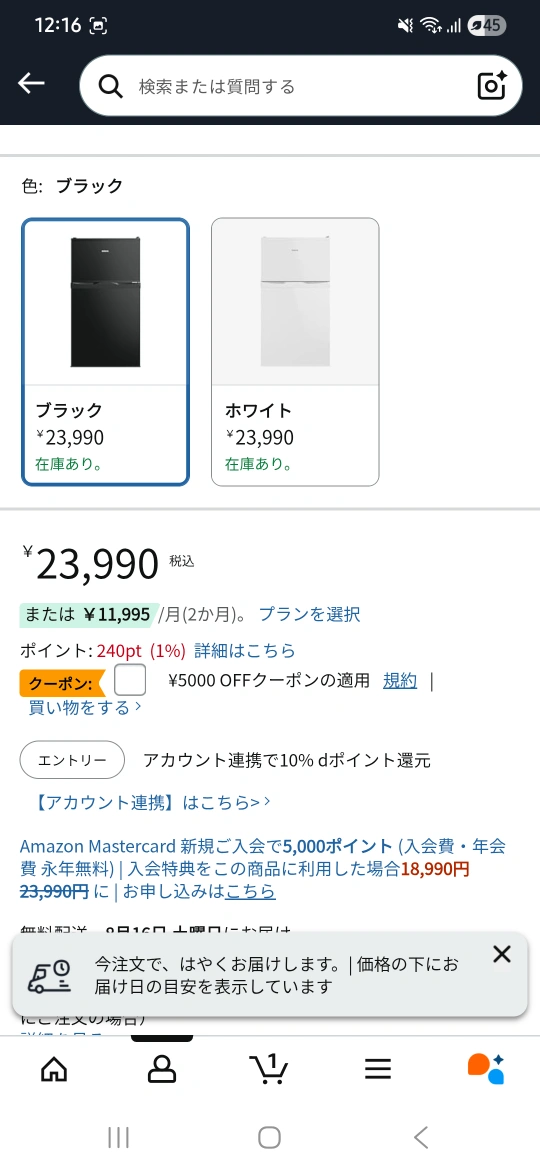540x1170 pixels.
Task: Open shopping cart with 1 item
Action: [x=269, y=1069]
